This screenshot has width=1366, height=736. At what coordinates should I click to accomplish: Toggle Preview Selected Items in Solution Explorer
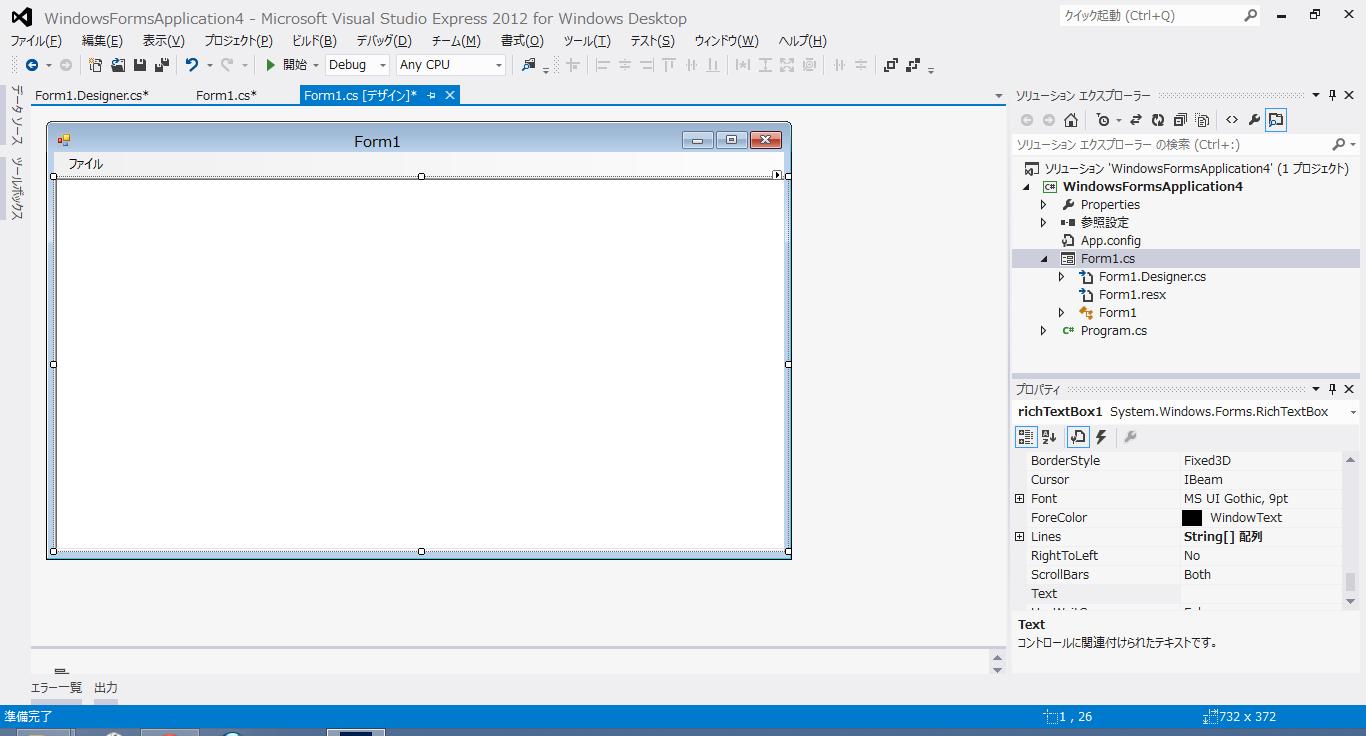(x=1276, y=120)
